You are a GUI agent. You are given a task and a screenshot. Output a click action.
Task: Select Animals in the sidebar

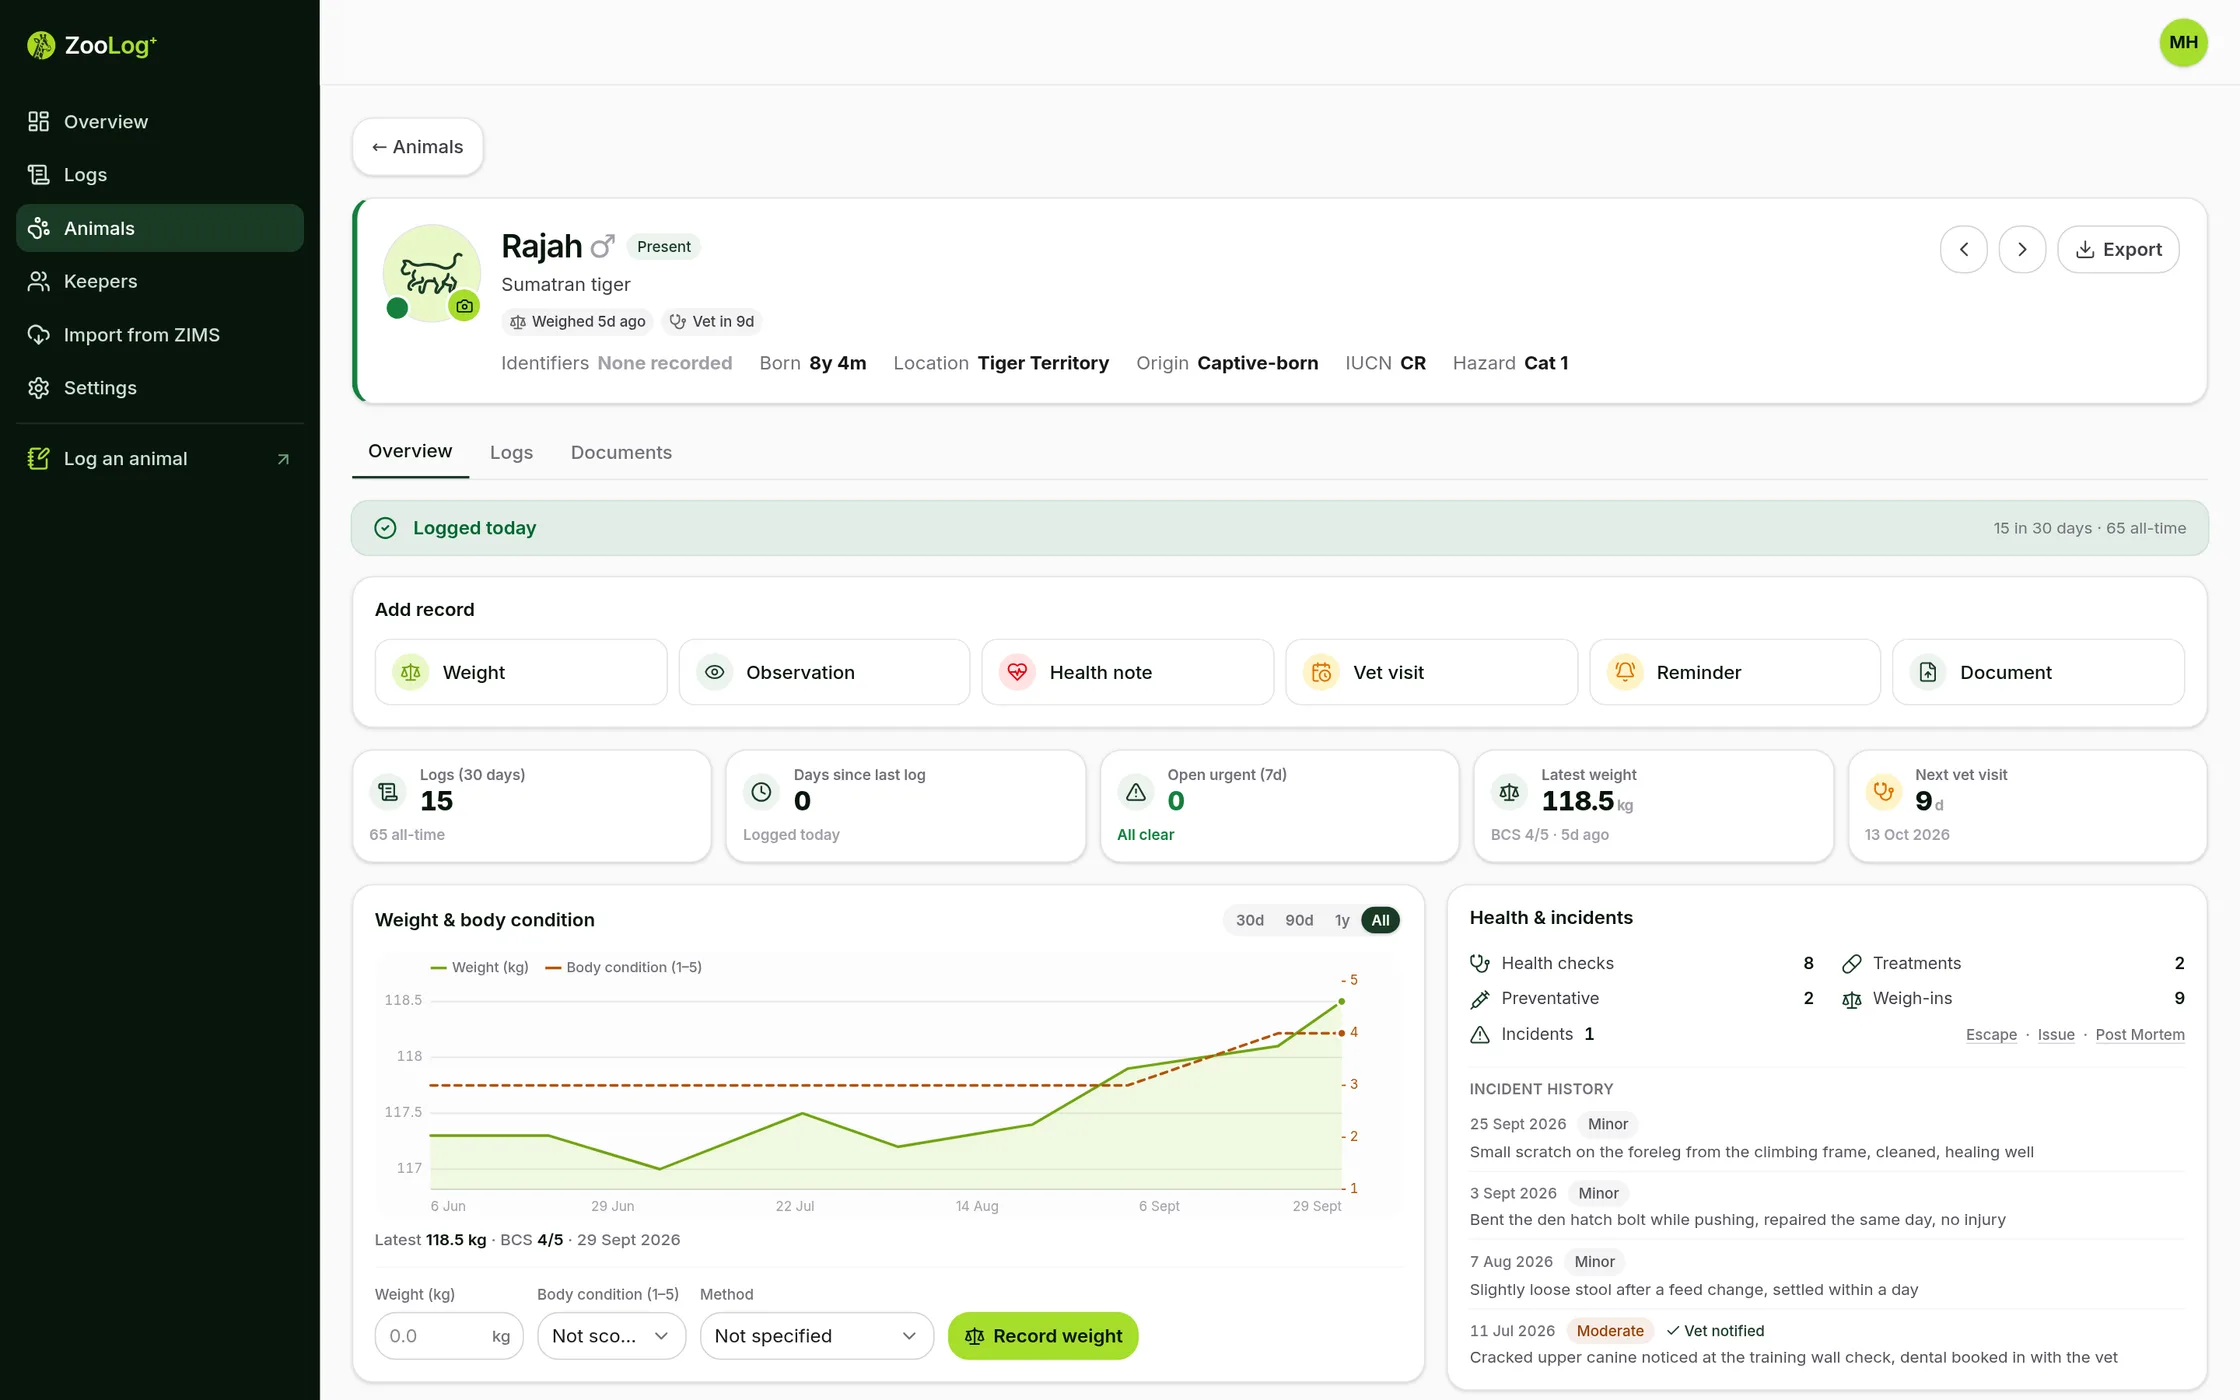point(160,228)
